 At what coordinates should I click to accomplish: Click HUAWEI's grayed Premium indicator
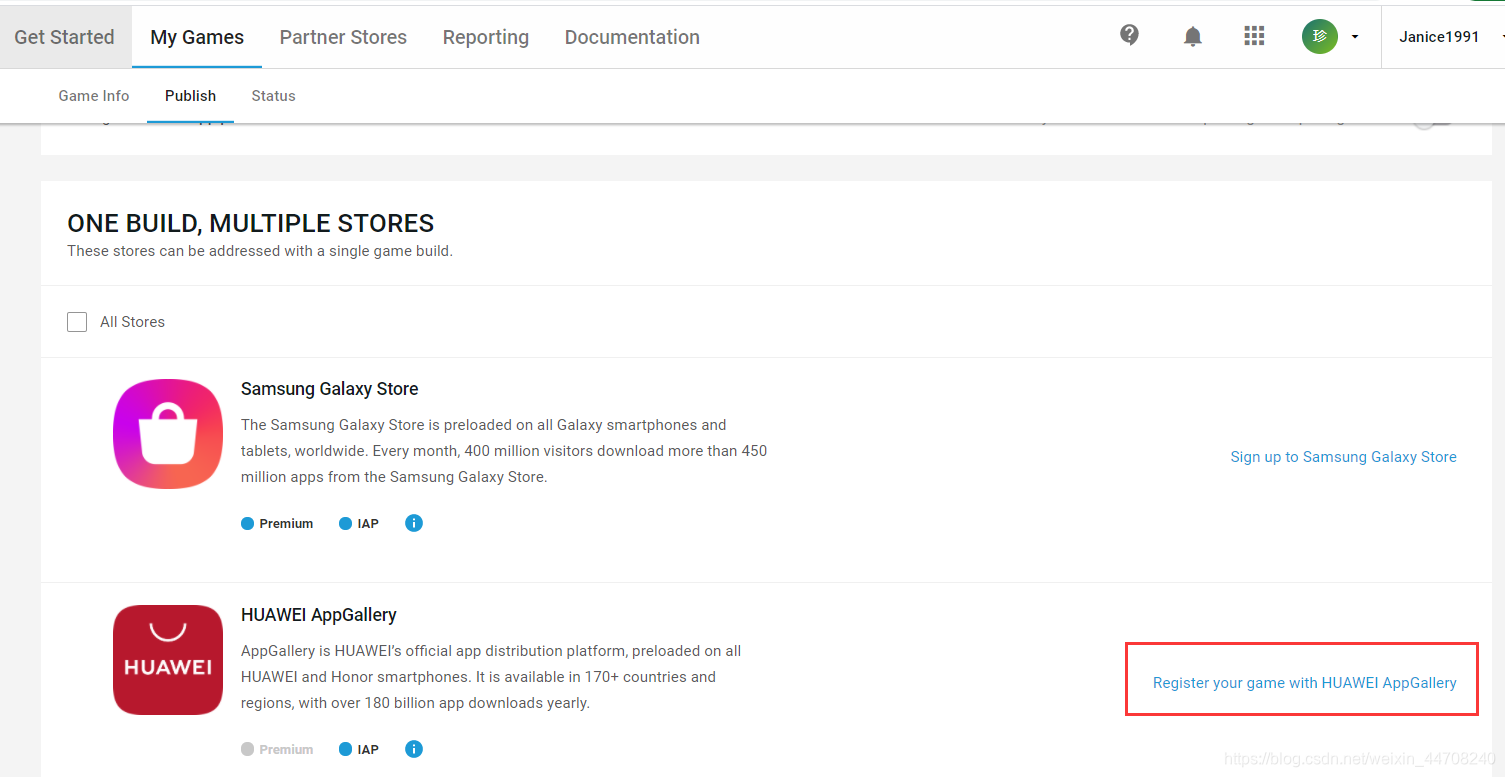pyautogui.click(x=277, y=749)
